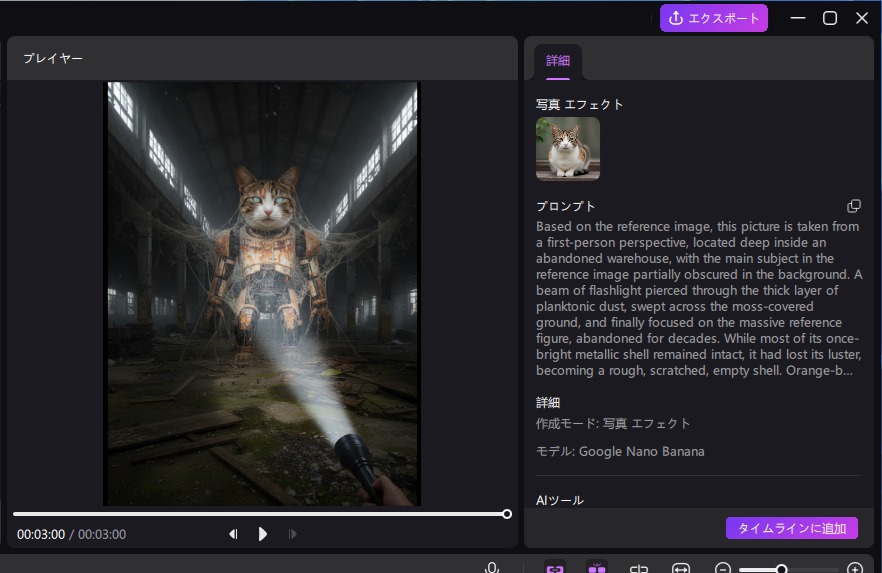Adjust the timeline zoom slider handle
The image size is (882, 573).
(782, 568)
